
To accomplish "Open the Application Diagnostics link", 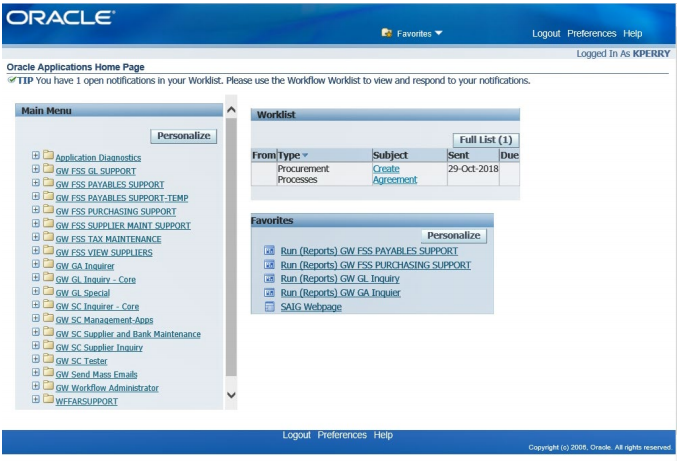I will tap(98, 158).
